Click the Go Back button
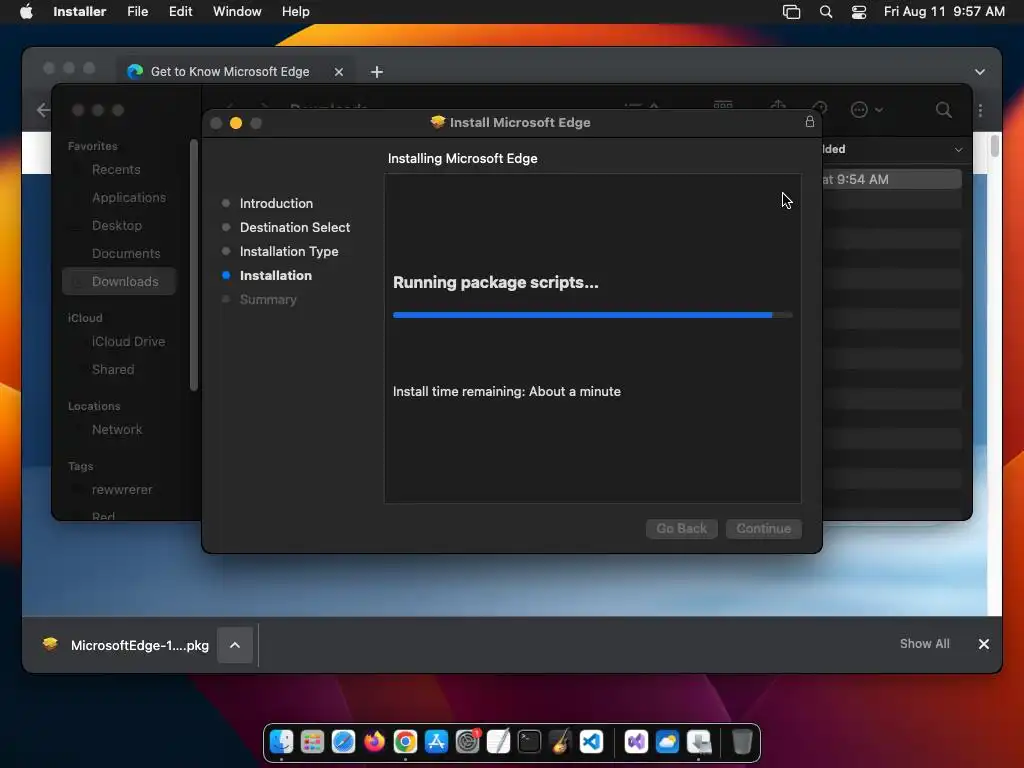 coord(682,528)
